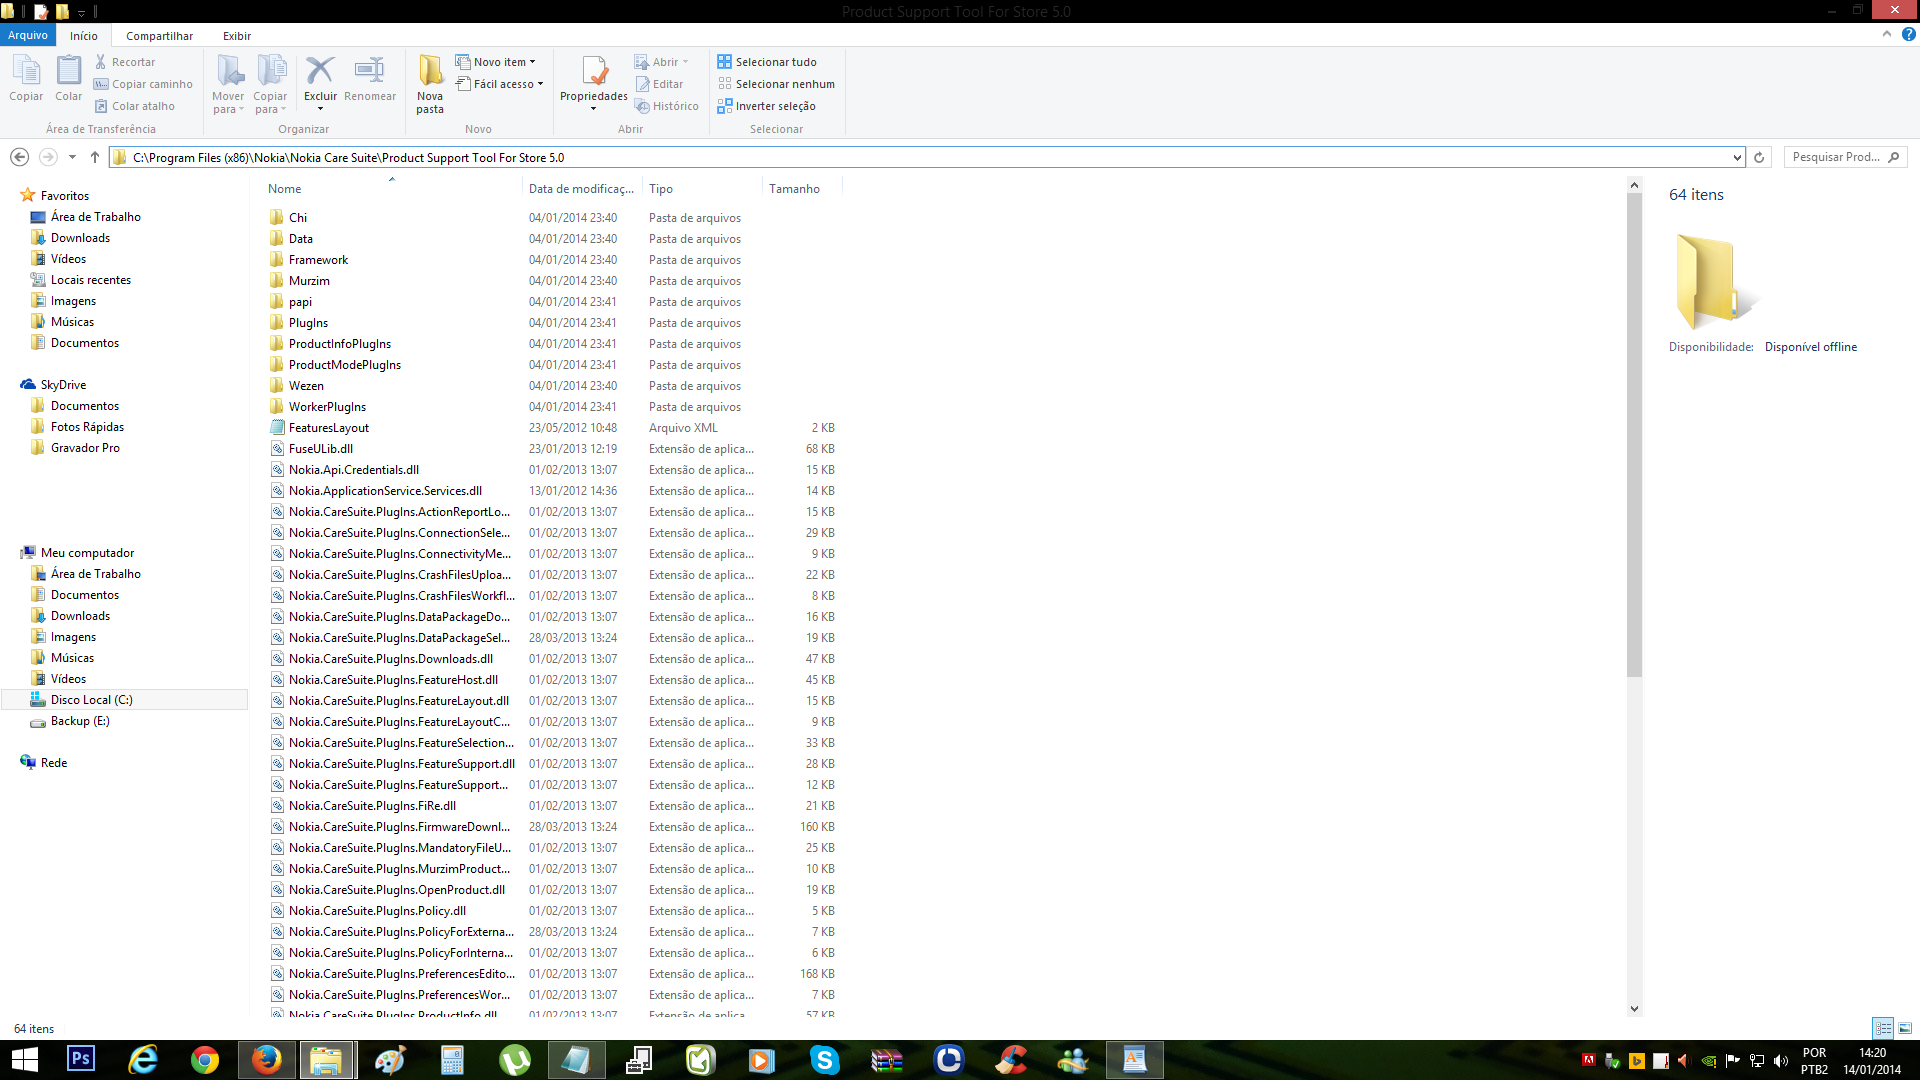Open the Compartilhar ribbon tab

point(159,36)
